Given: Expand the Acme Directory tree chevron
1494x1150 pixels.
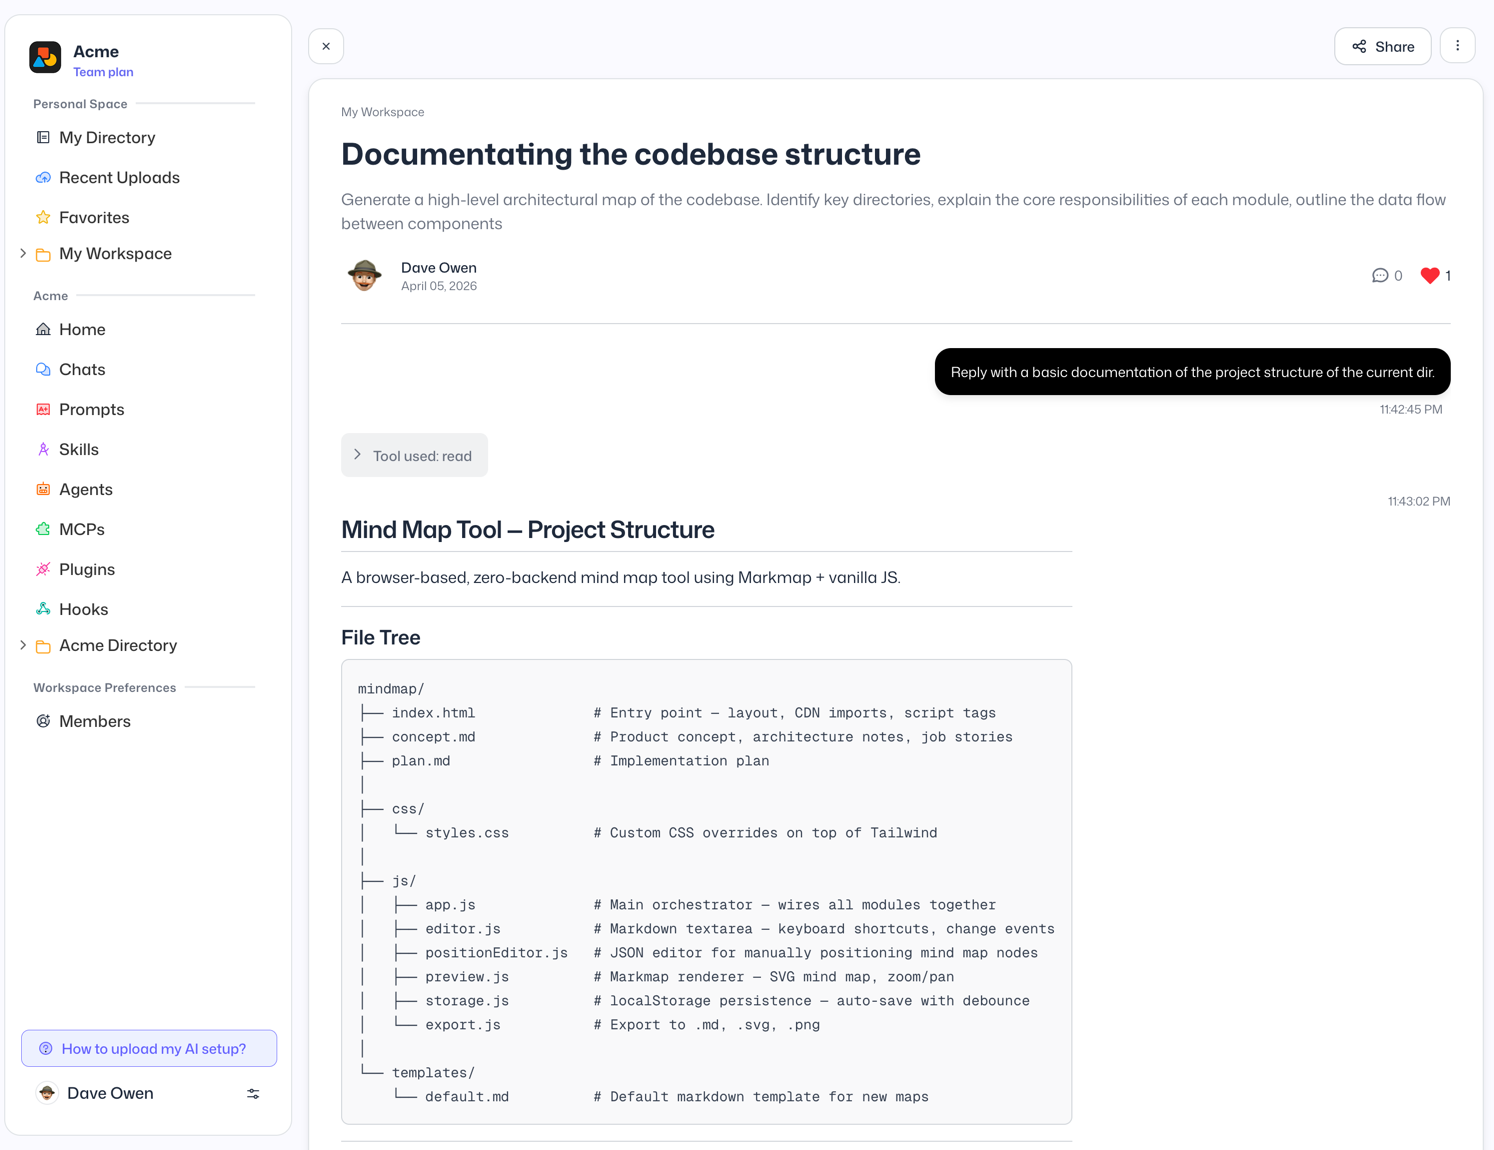Looking at the screenshot, I should click(x=23, y=646).
